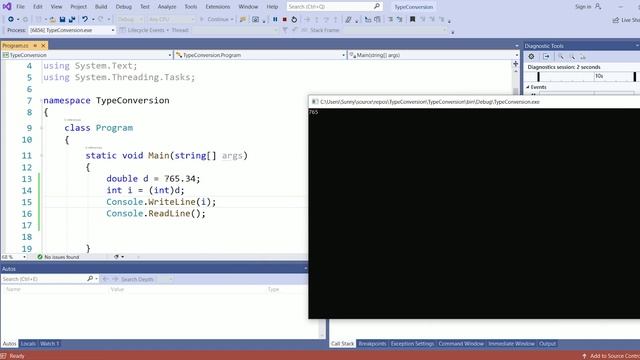
Task: Click the Diagnostic Tools export arrow icon
Action: click(x=546, y=57)
